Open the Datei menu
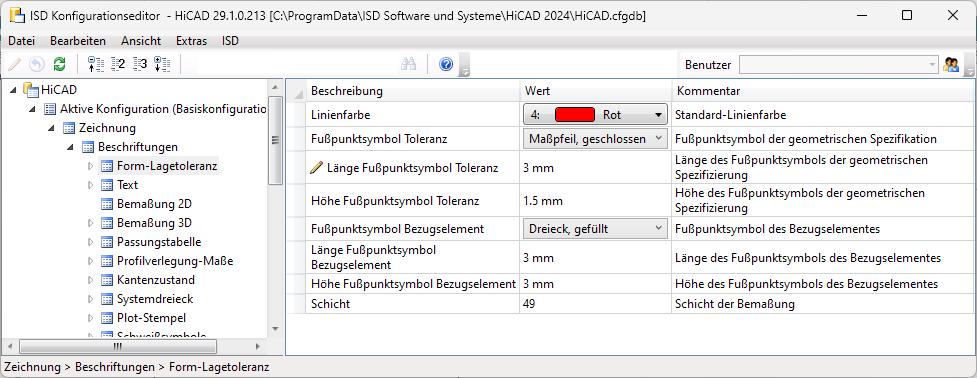The width and height of the screenshot is (977, 378). tap(21, 41)
